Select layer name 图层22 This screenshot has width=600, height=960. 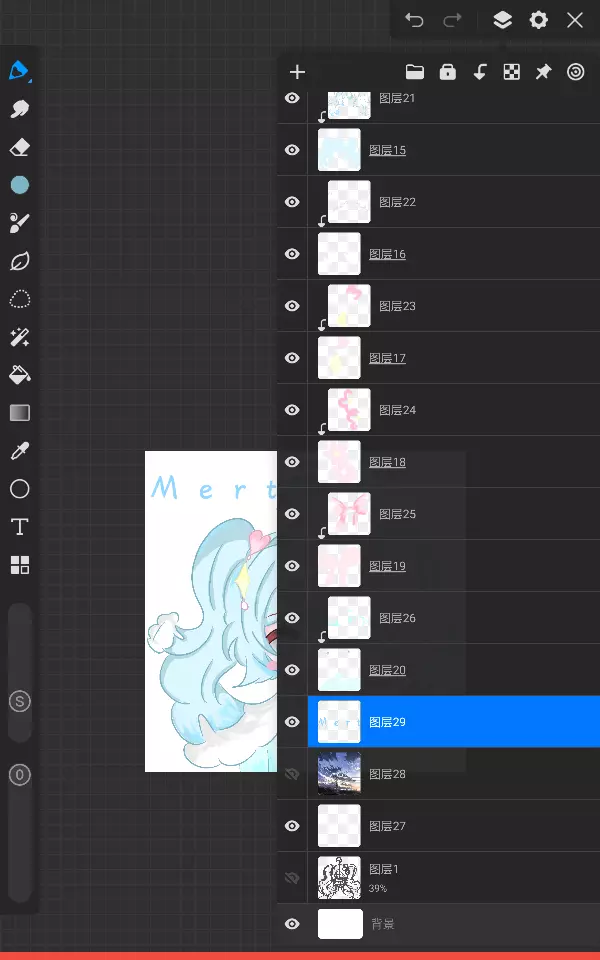pyautogui.click(x=397, y=202)
